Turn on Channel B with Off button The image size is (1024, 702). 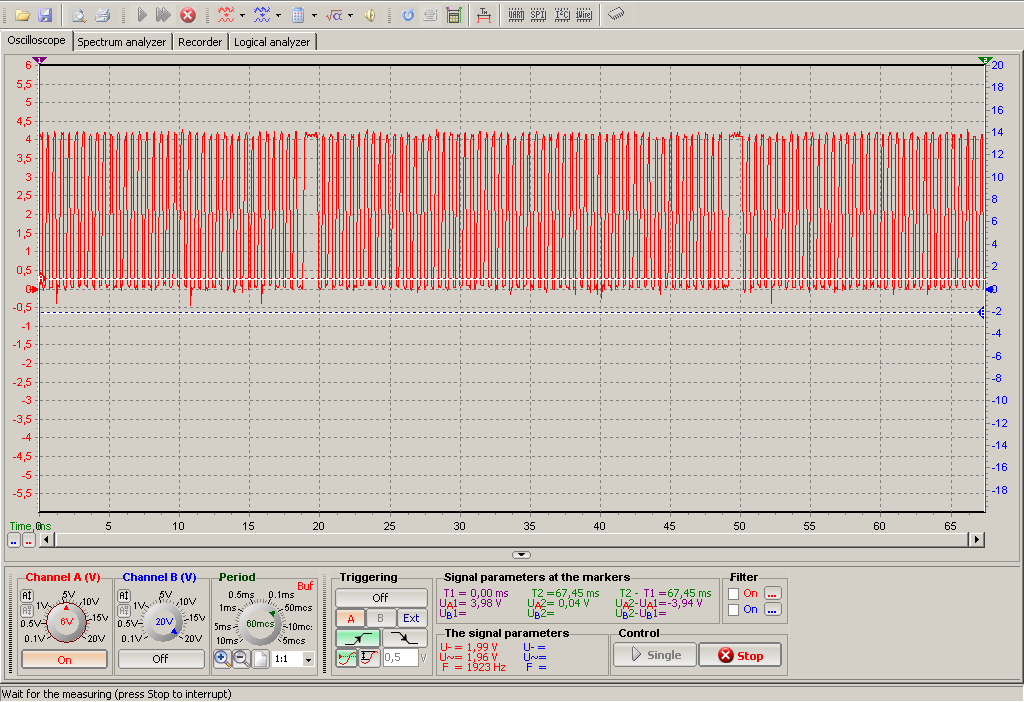(161, 660)
